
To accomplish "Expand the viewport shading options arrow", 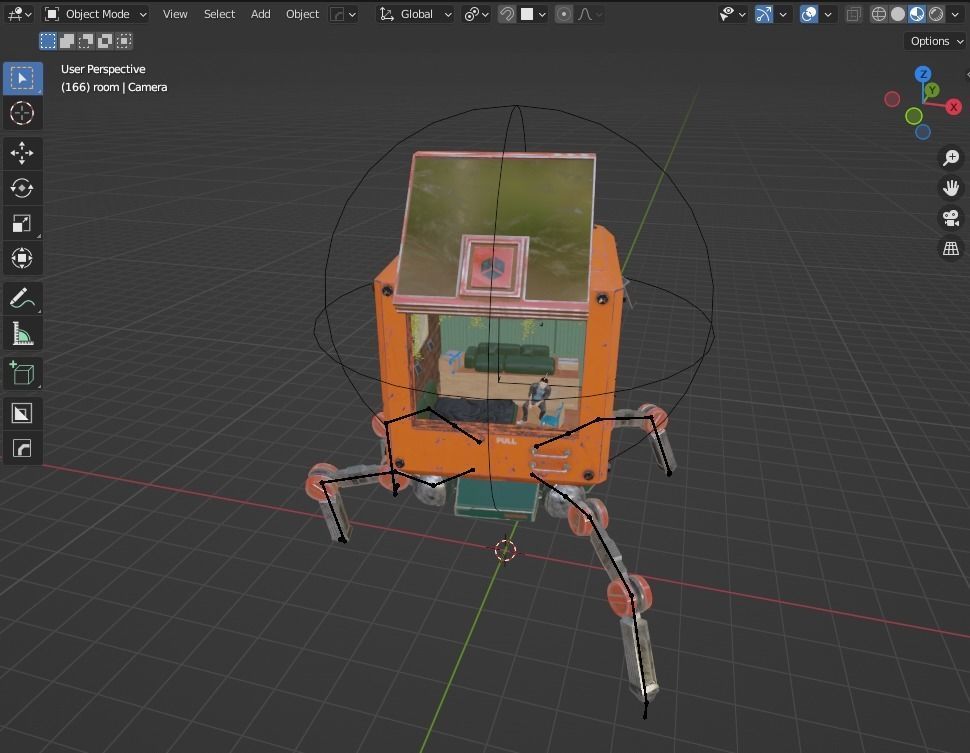I will coord(955,14).
